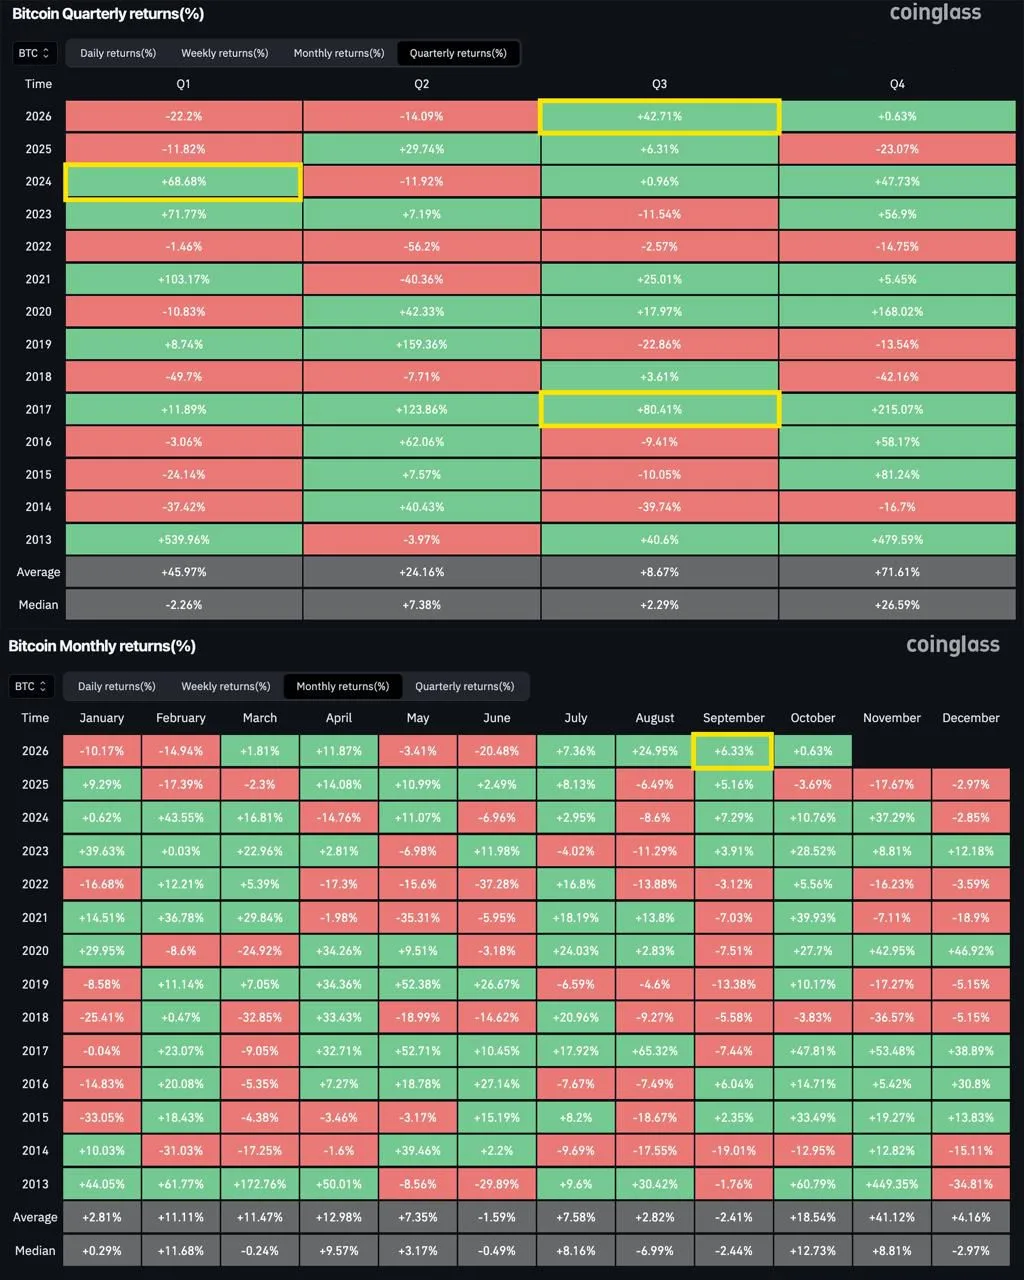Click the June 2022 cell showing -37.28%
This screenshot has width=1024, height=1280.
pyautogui.click(x=497, y=884)
